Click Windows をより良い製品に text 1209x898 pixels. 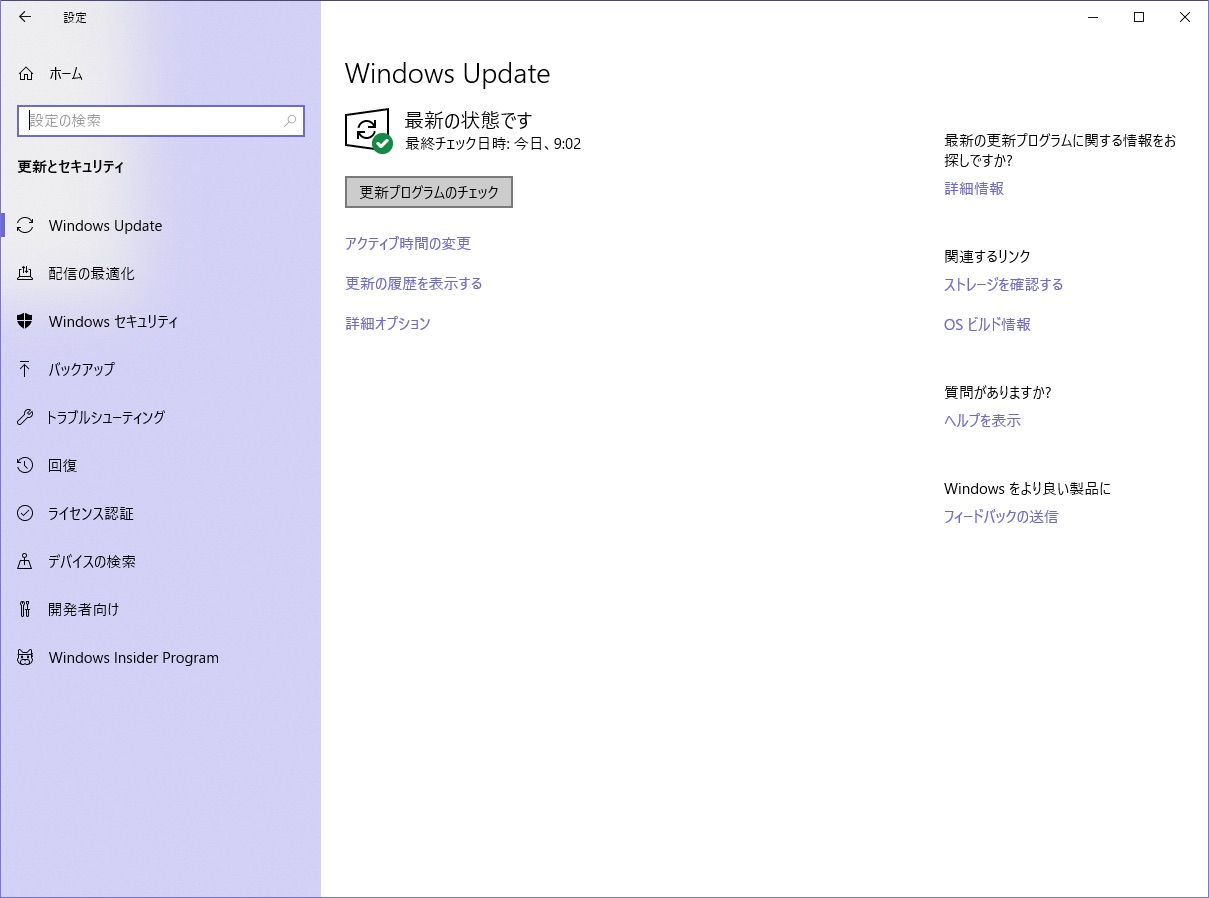[x=1027, y=489]
